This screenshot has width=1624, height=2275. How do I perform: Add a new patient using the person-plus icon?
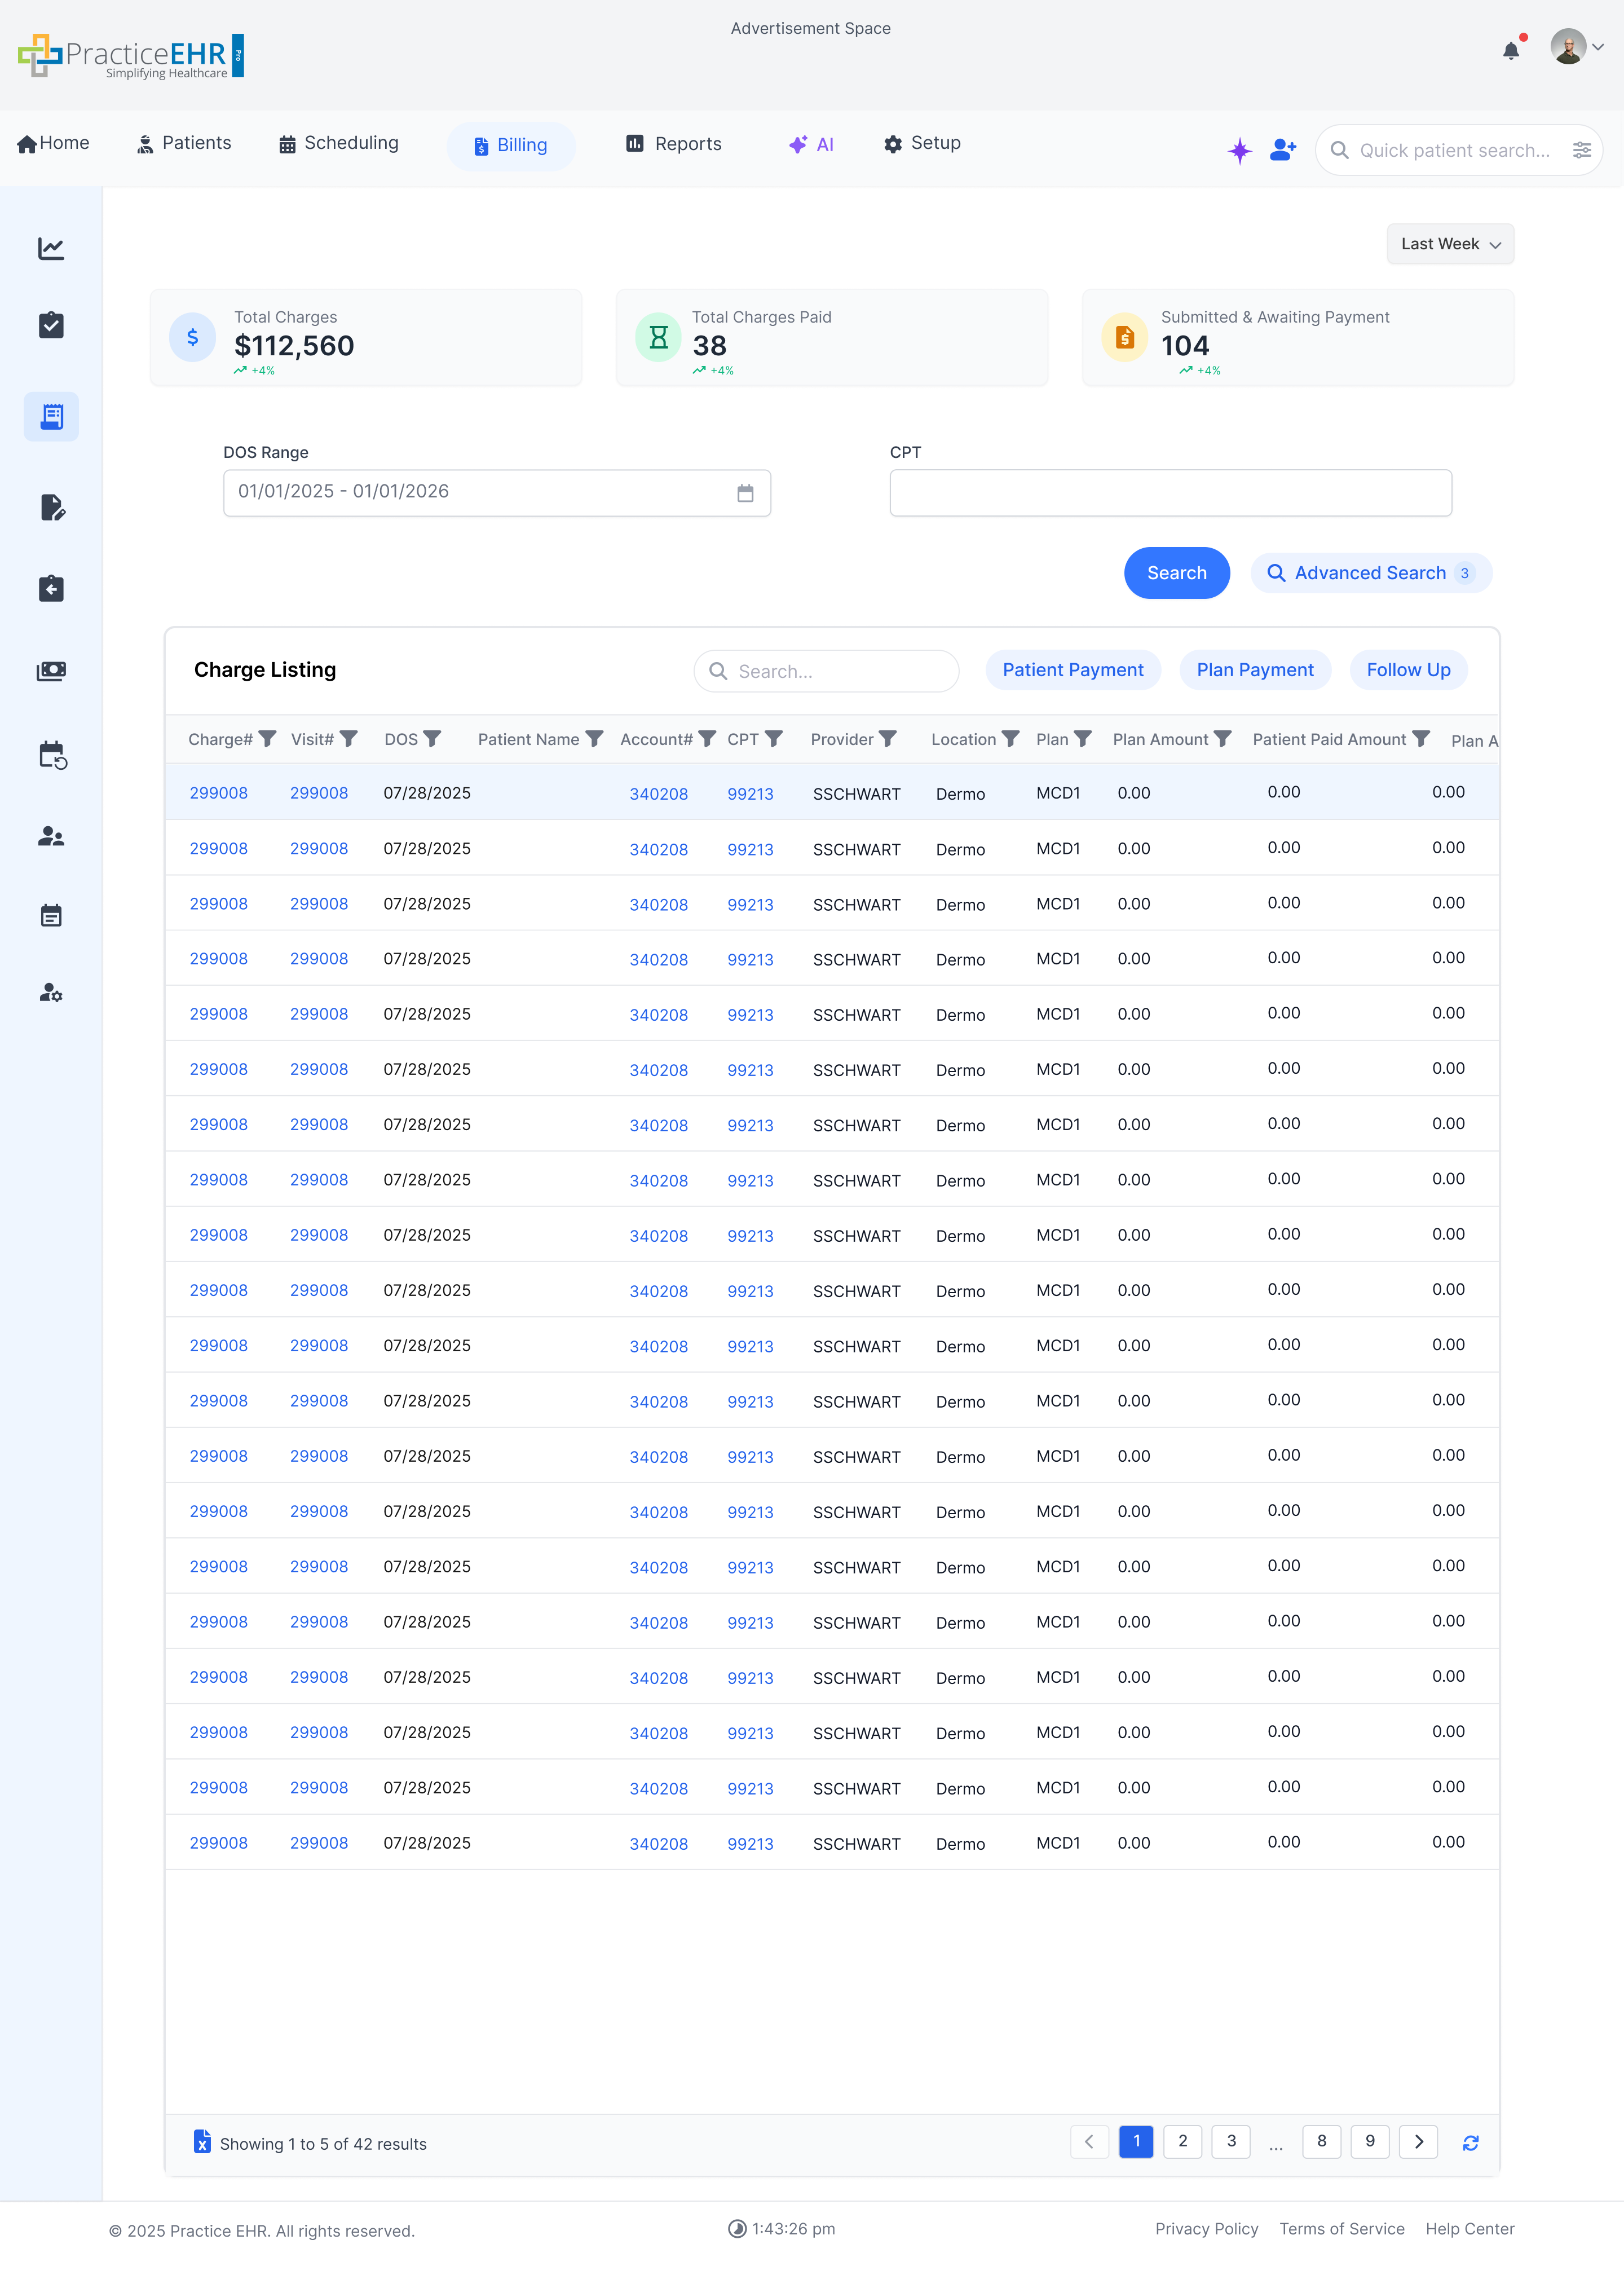click(x=1282, y=150)
